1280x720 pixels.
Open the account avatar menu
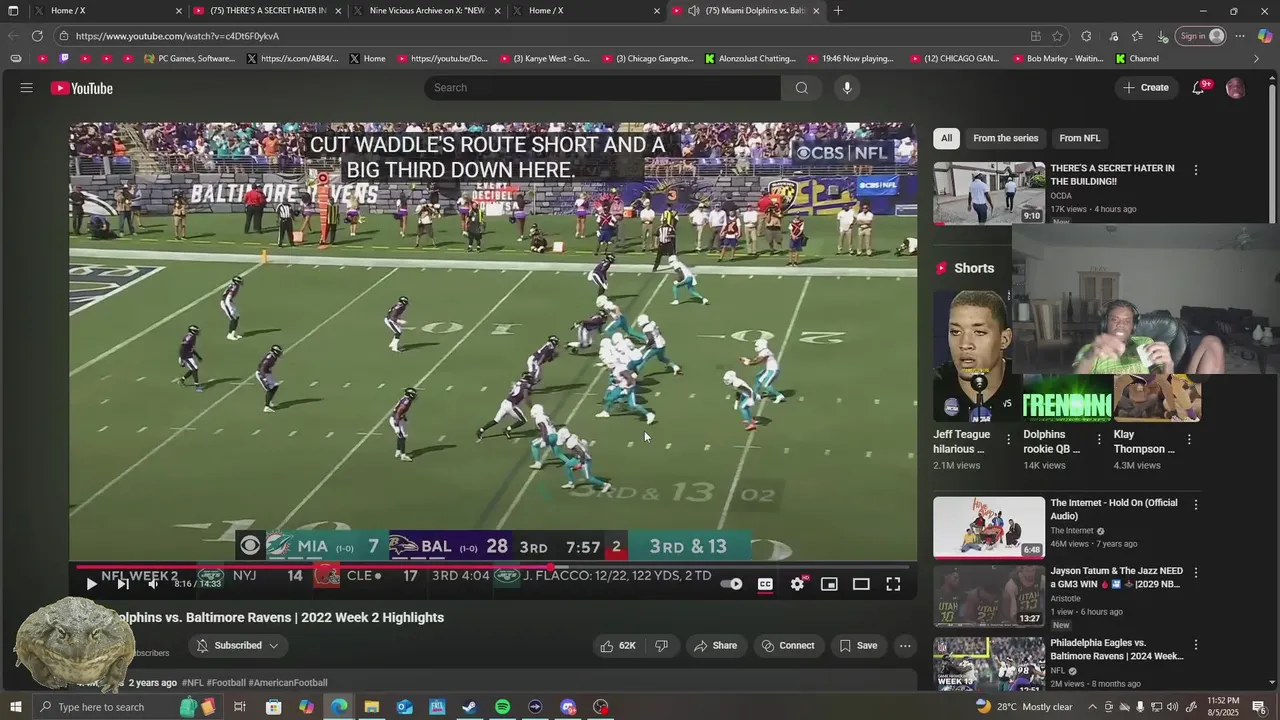tap(1235, 88)
